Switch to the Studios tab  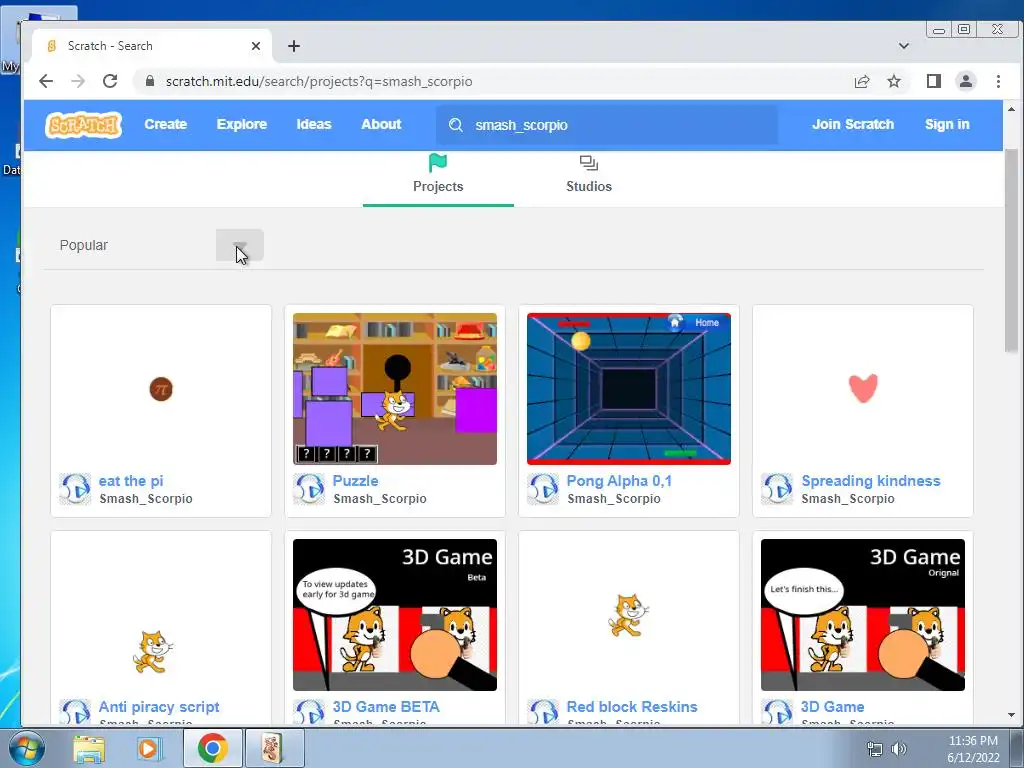589,178
